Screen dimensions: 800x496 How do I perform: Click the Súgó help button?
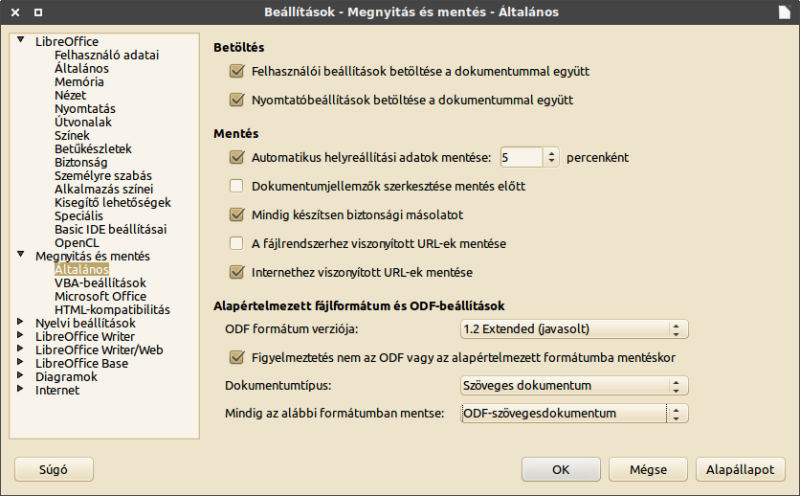click(x=54, y=469)
